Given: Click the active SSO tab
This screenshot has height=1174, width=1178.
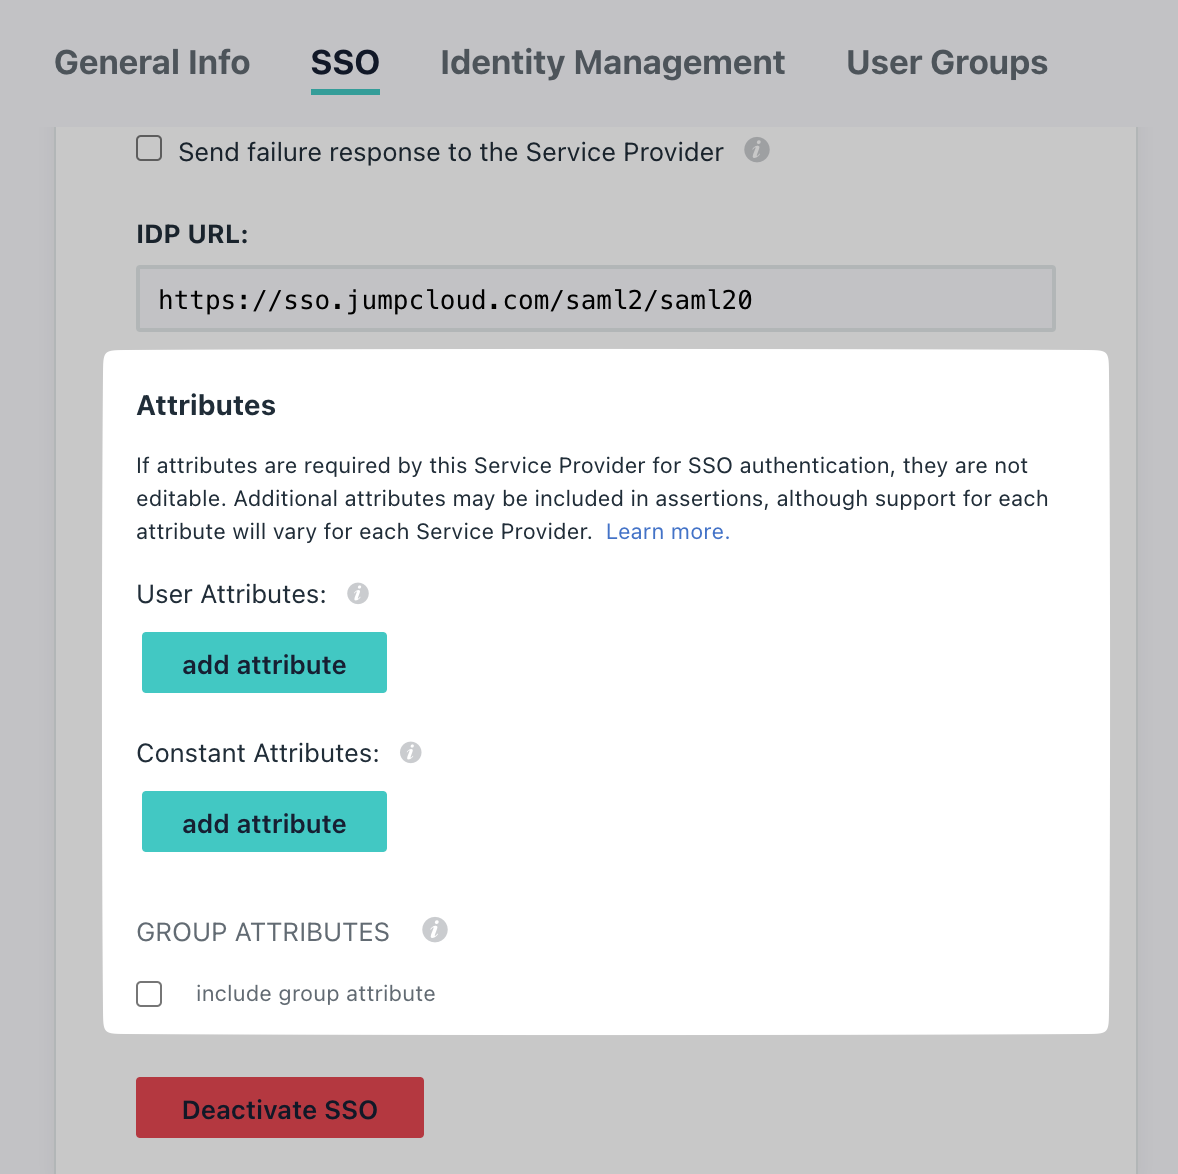Looking at the screenshot, I should (344, 62).
